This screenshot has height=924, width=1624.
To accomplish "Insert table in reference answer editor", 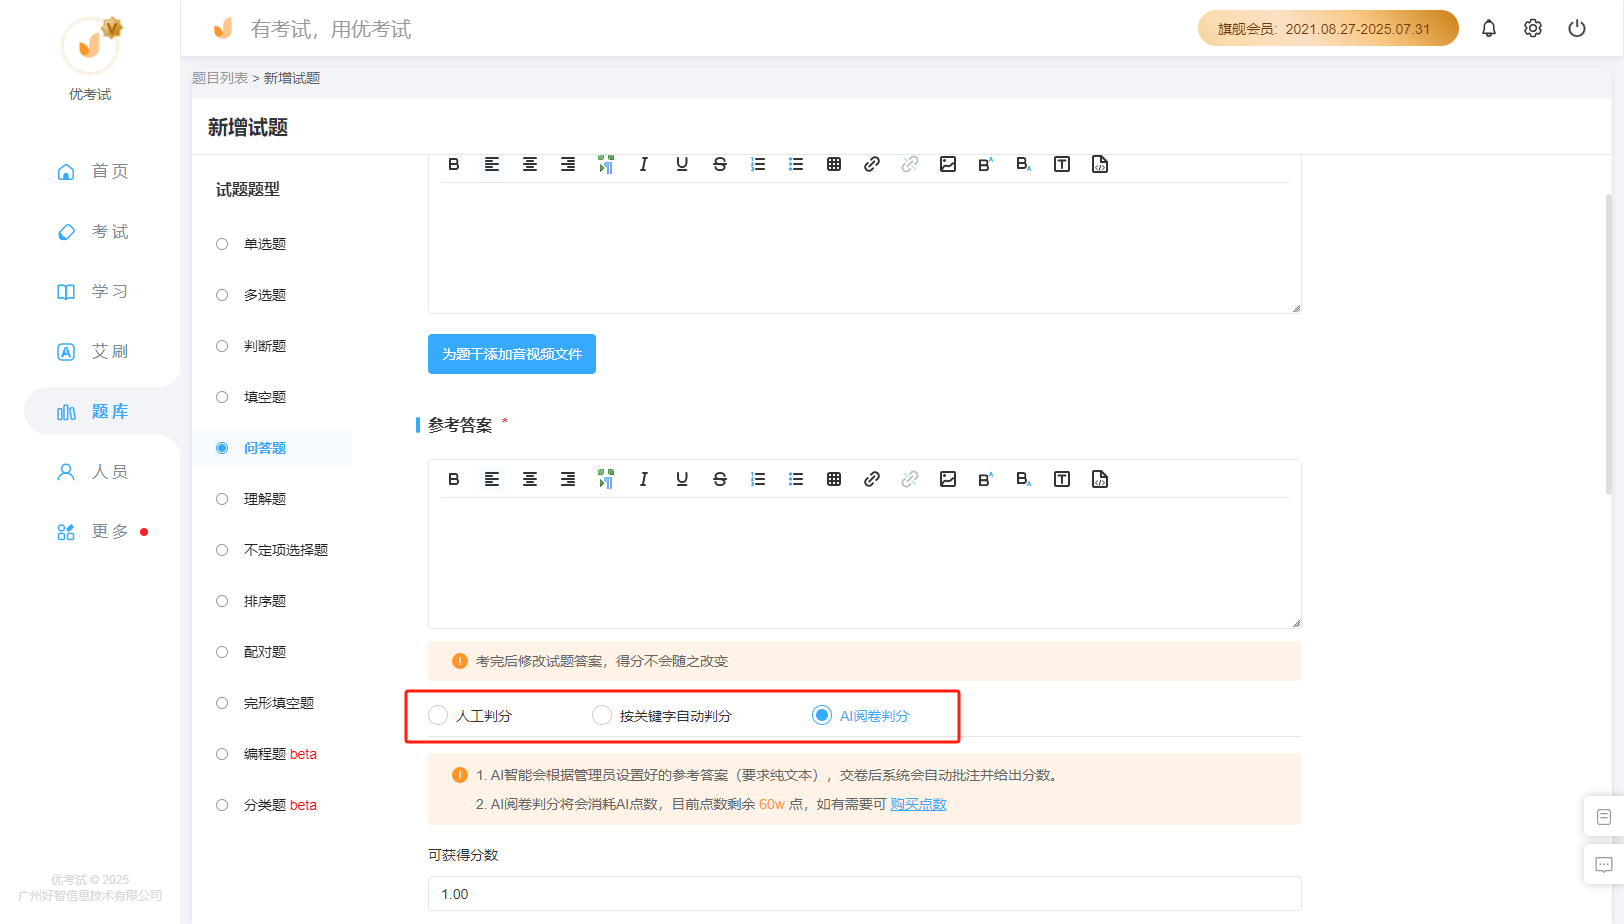I will click(834, 479).
